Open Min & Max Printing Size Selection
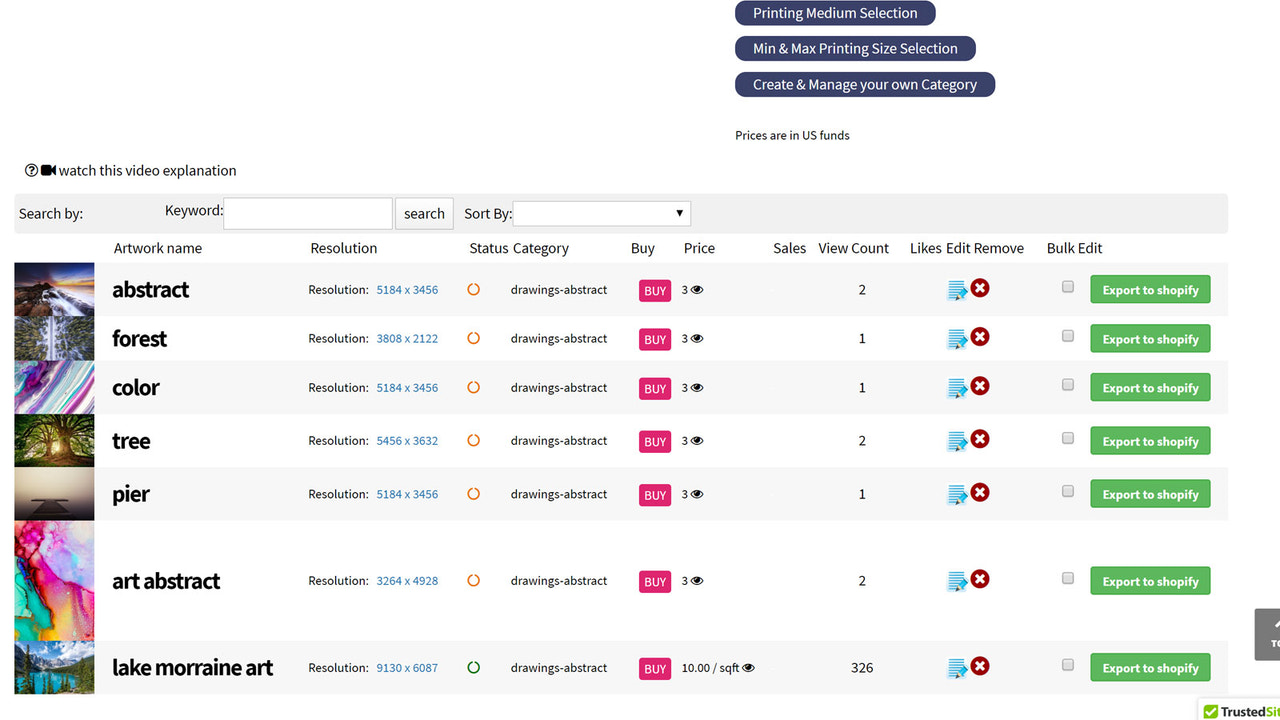Image resolution: width=1280 pixels, height=720 pixels. point(855,48)
